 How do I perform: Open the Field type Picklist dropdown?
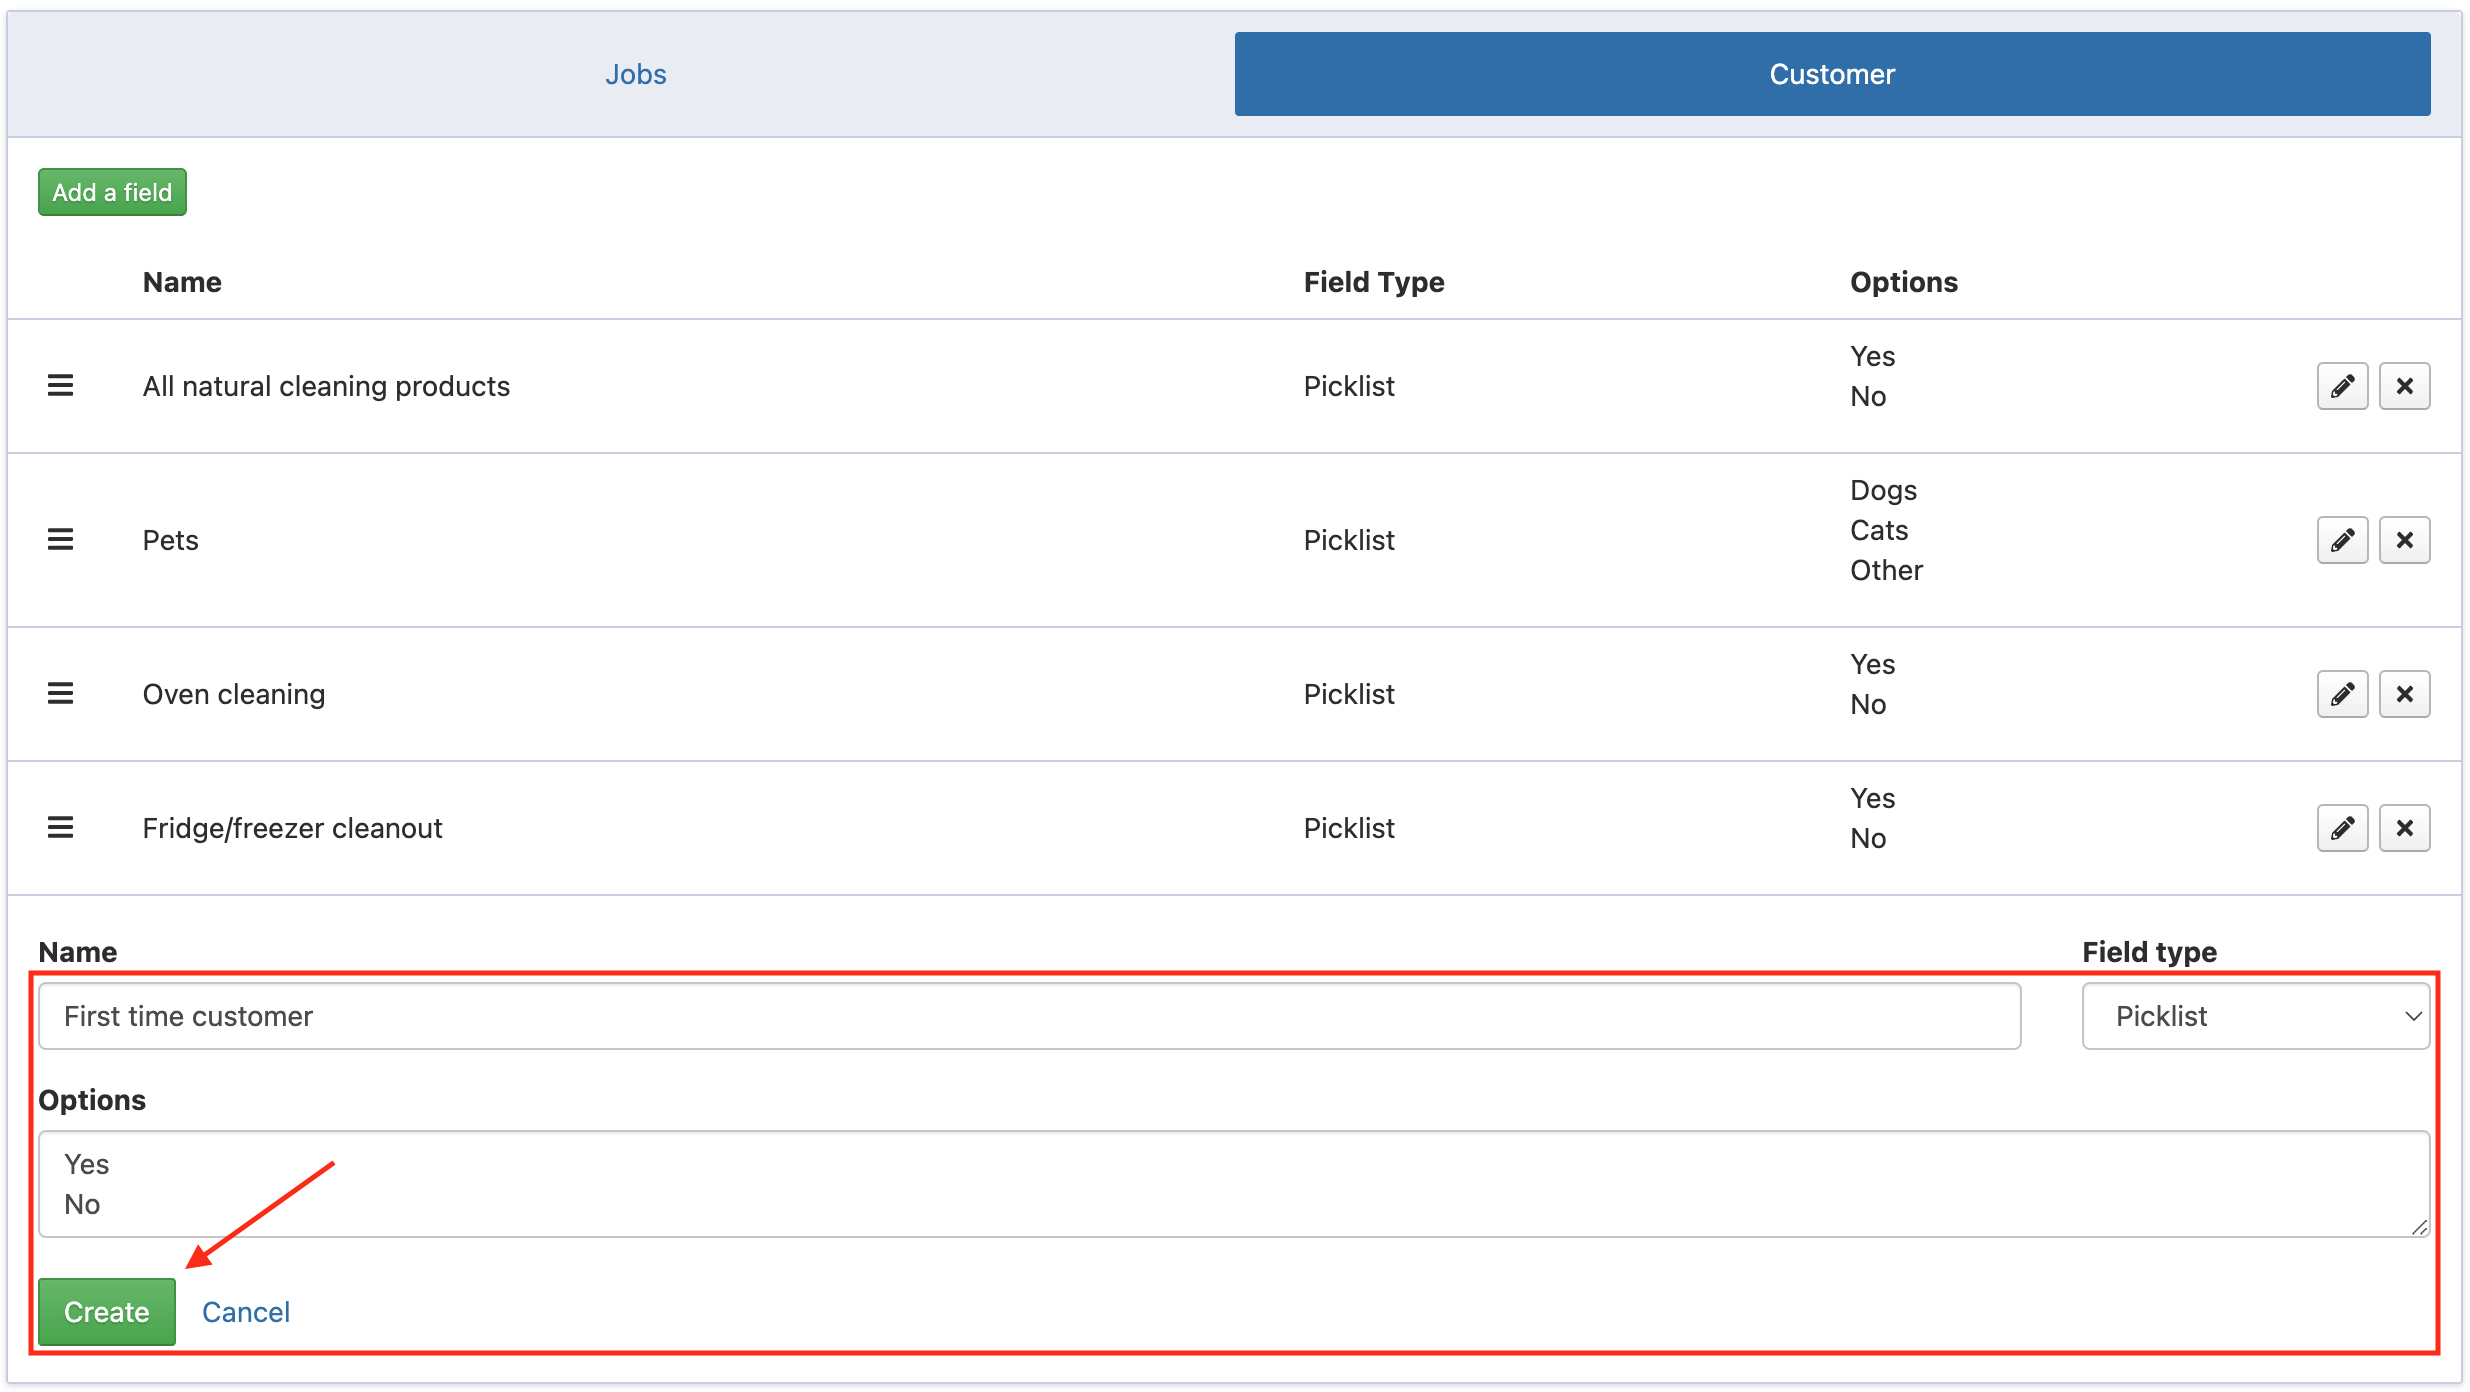coord(2255,1016)
